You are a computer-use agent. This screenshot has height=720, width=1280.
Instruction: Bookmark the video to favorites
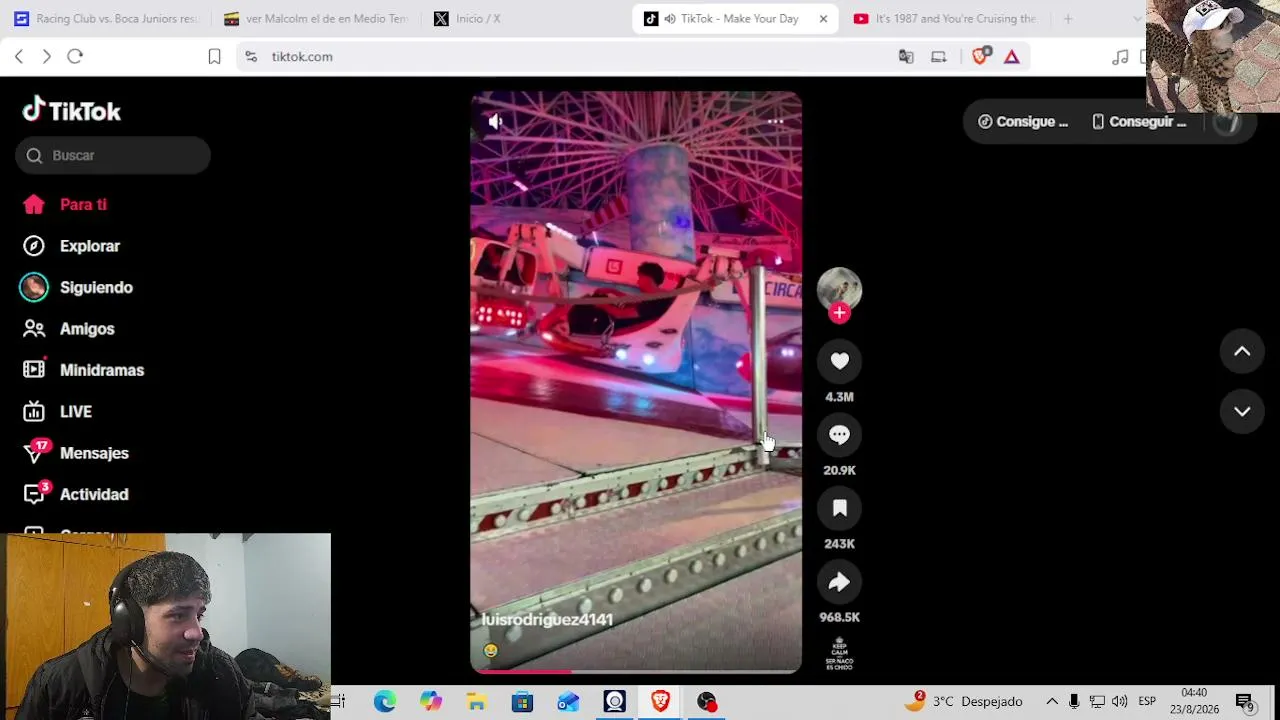click(839, 508)
